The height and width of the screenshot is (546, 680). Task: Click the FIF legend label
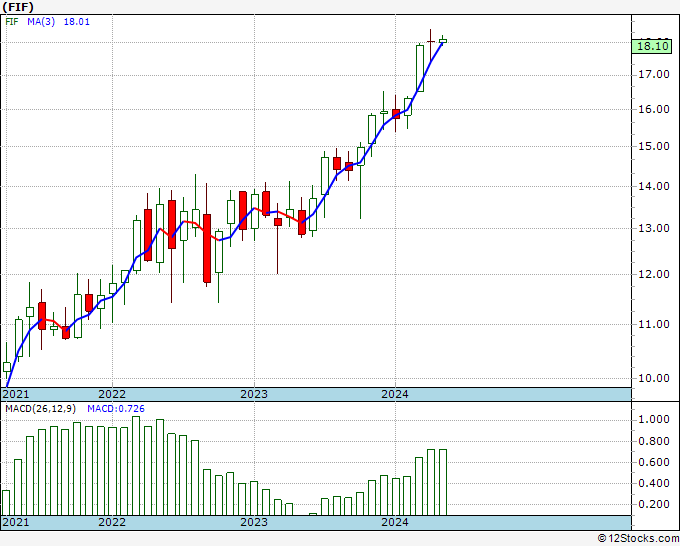pos(12,22)
